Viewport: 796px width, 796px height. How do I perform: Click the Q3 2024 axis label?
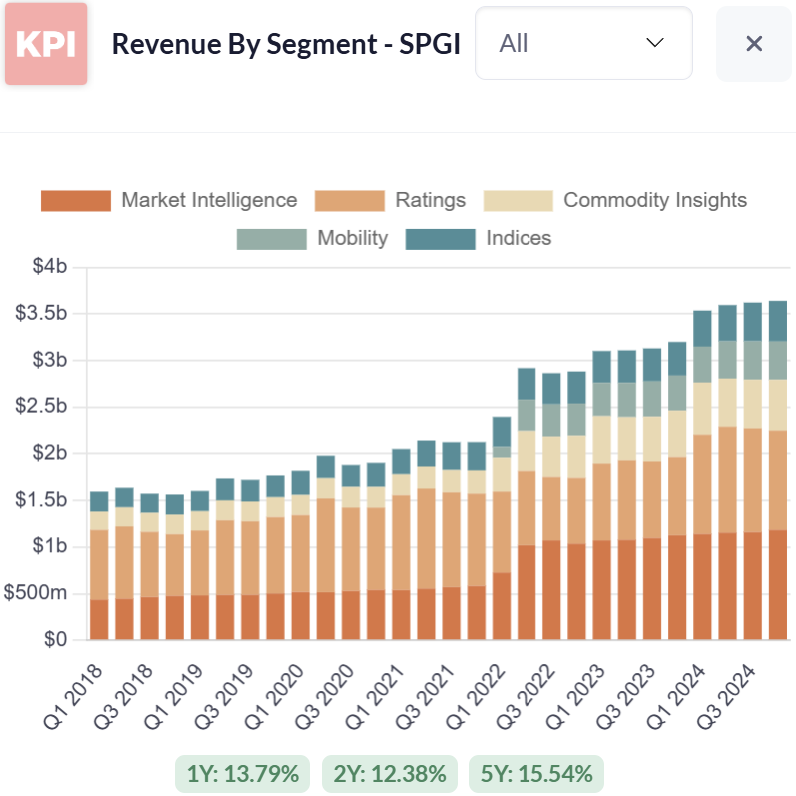click(x=726, y=696)
